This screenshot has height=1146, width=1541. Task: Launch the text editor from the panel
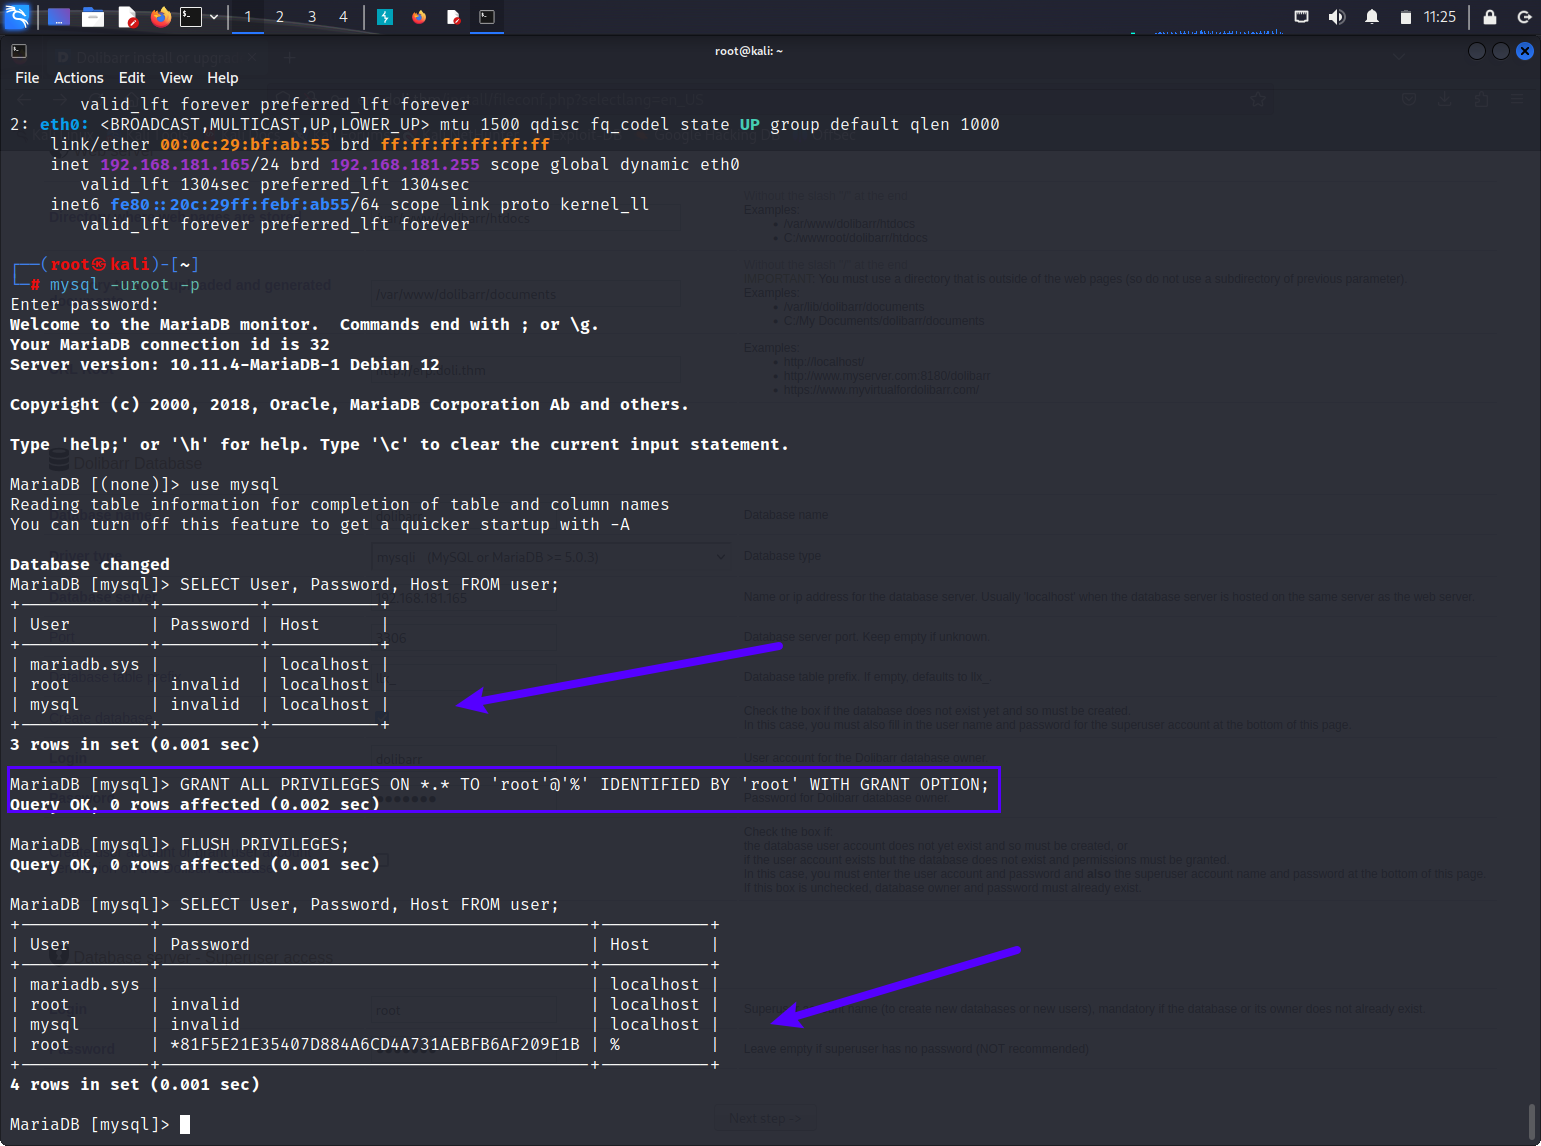coord(127,17)
